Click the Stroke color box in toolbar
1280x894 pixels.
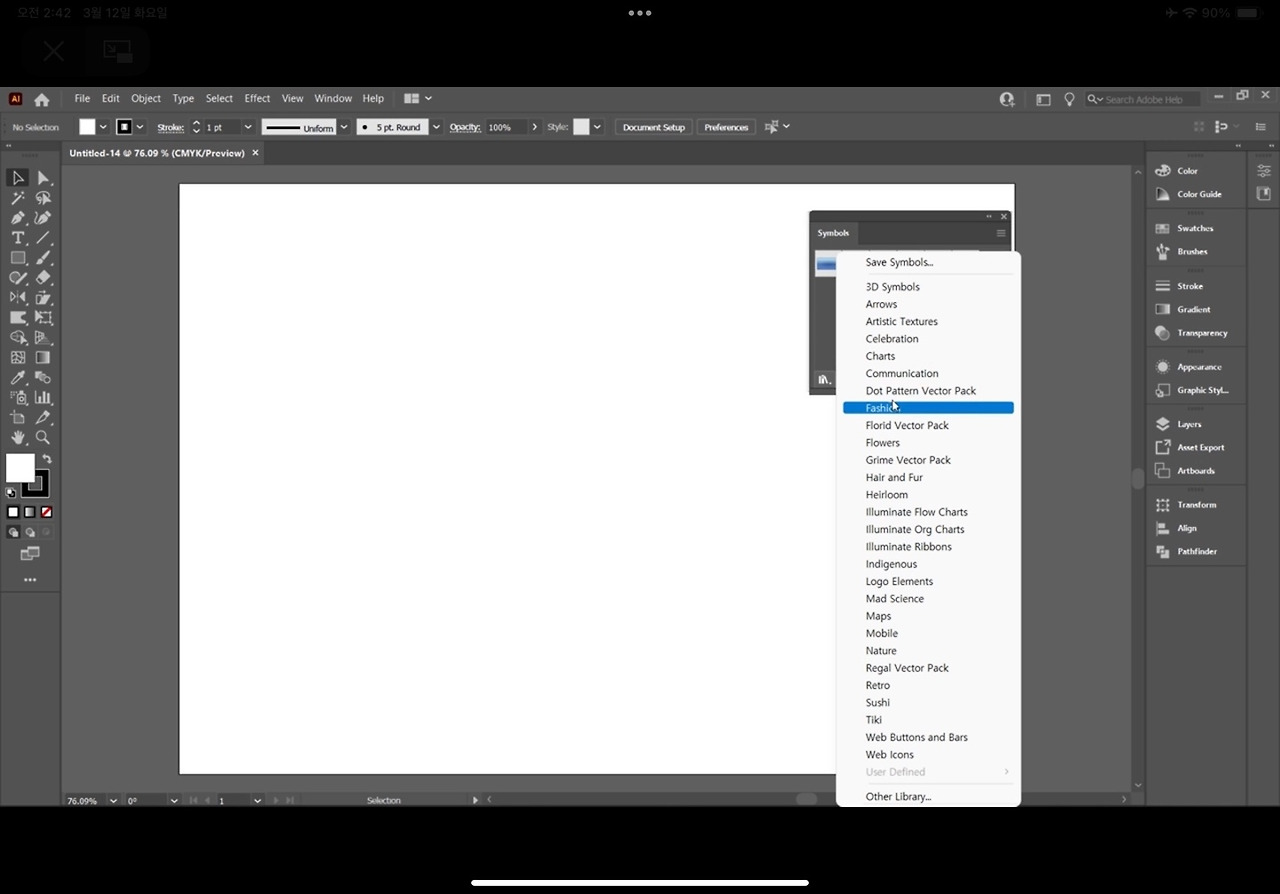[37, 485]
